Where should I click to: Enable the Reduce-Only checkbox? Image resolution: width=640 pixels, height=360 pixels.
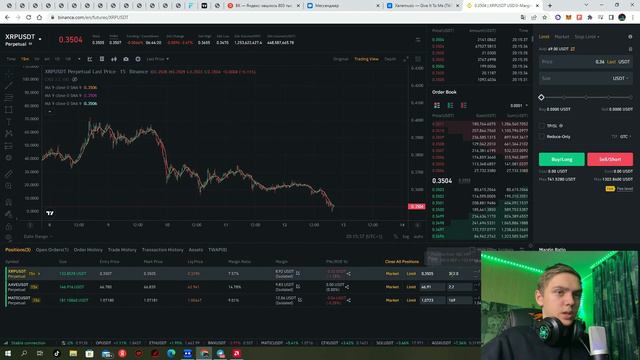click(542, 137)
